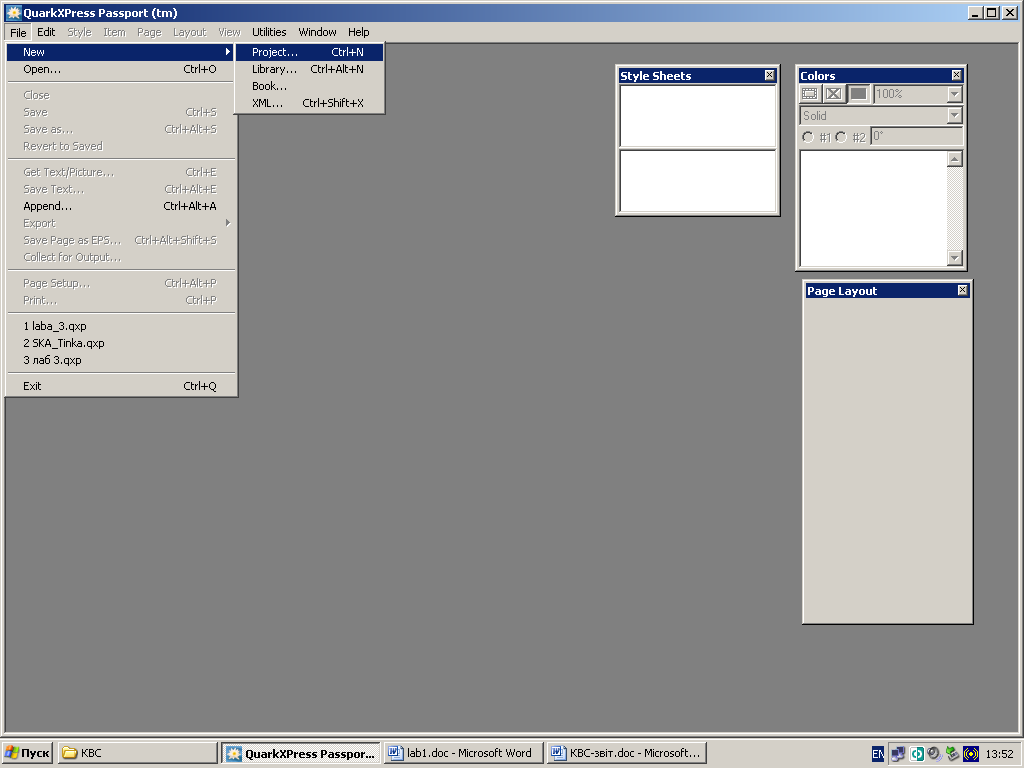Open the Utilities menu
This screenshot has width=1024, height=768.
269,32
